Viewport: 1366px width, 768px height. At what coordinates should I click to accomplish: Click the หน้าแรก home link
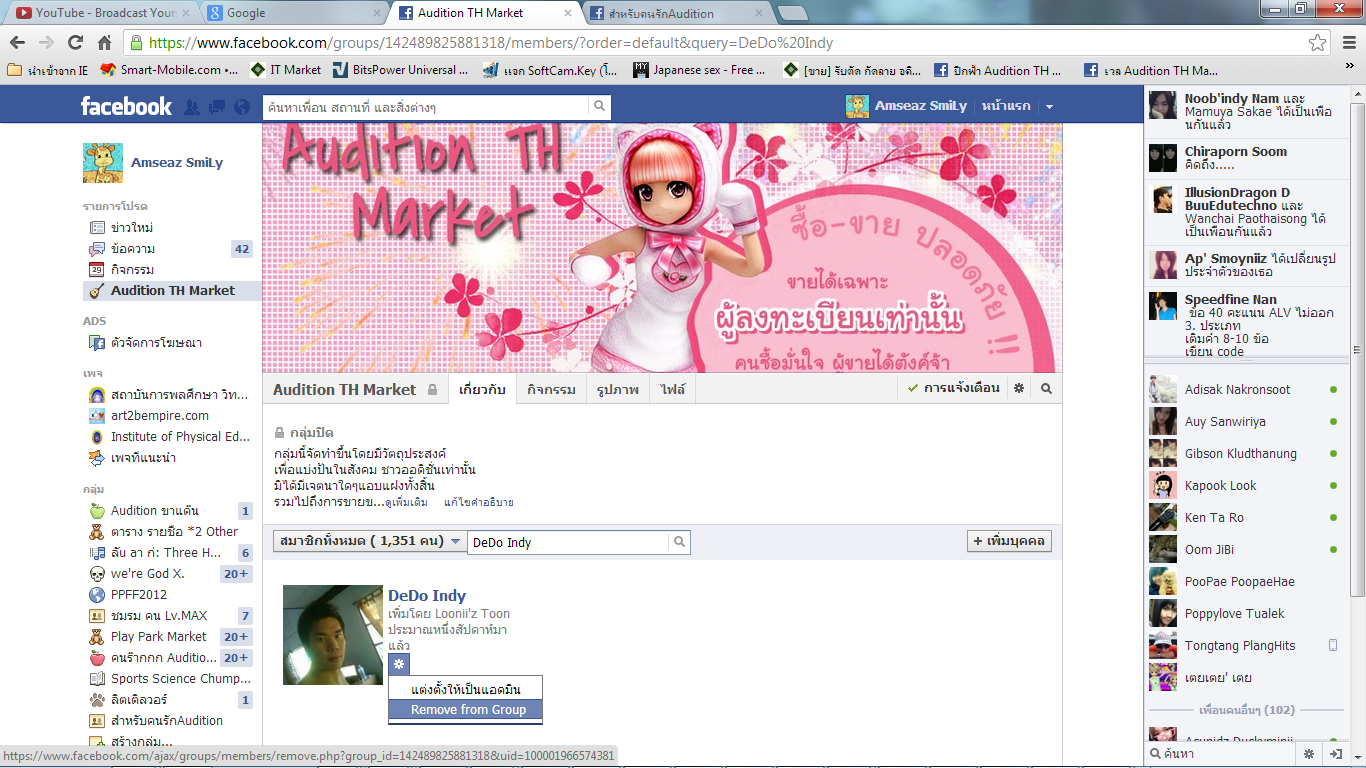pyautogui.click(x=1006, y=106)
